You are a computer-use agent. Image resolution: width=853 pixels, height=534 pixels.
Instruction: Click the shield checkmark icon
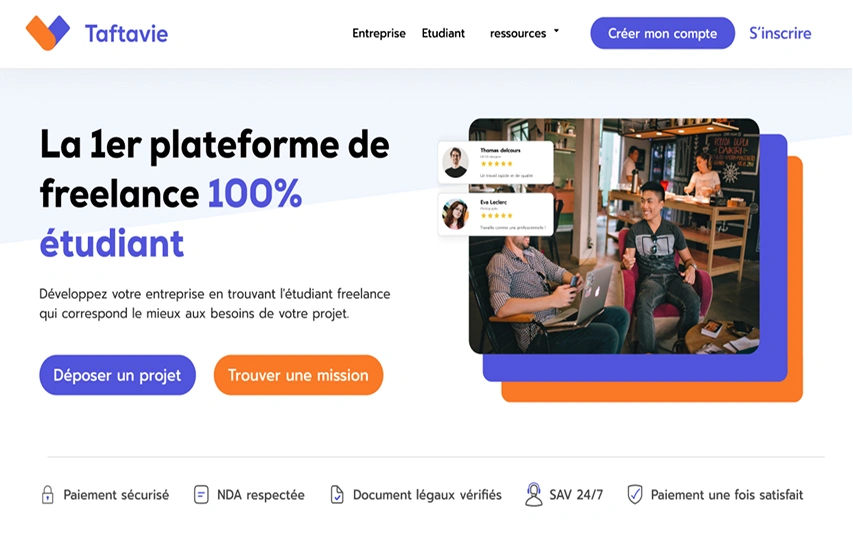coord(635,494)
